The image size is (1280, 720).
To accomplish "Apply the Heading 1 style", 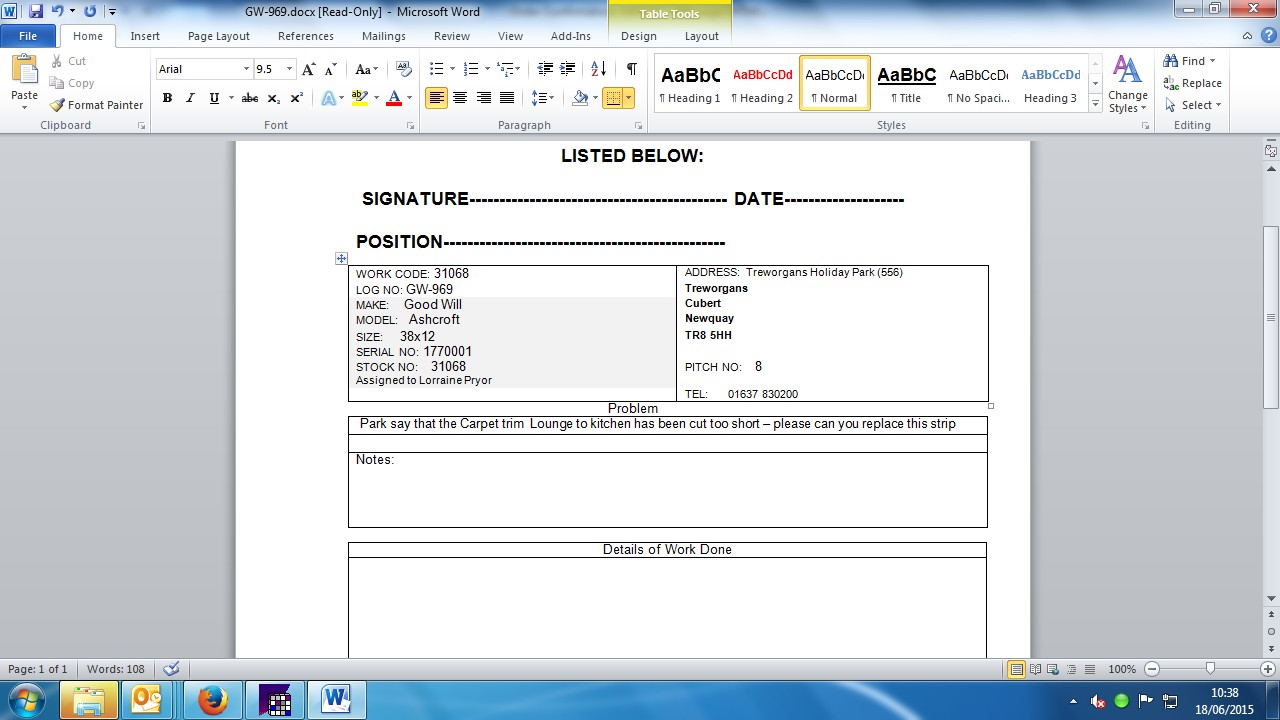I will click(689, 83).
